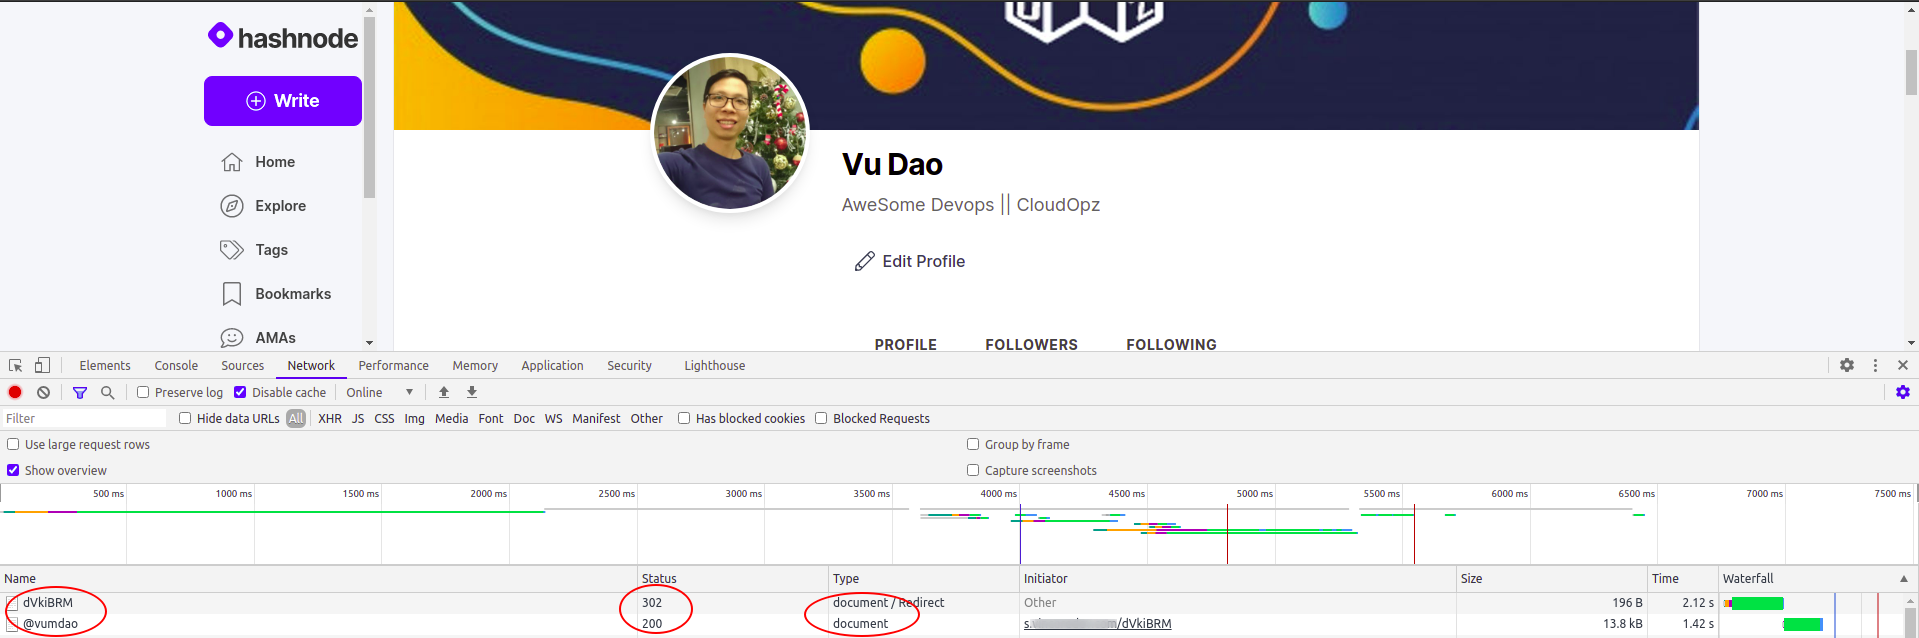Enable the Preserve log checkbox
The height and width of the screenshot is (638, 1919).
(143, 392)
